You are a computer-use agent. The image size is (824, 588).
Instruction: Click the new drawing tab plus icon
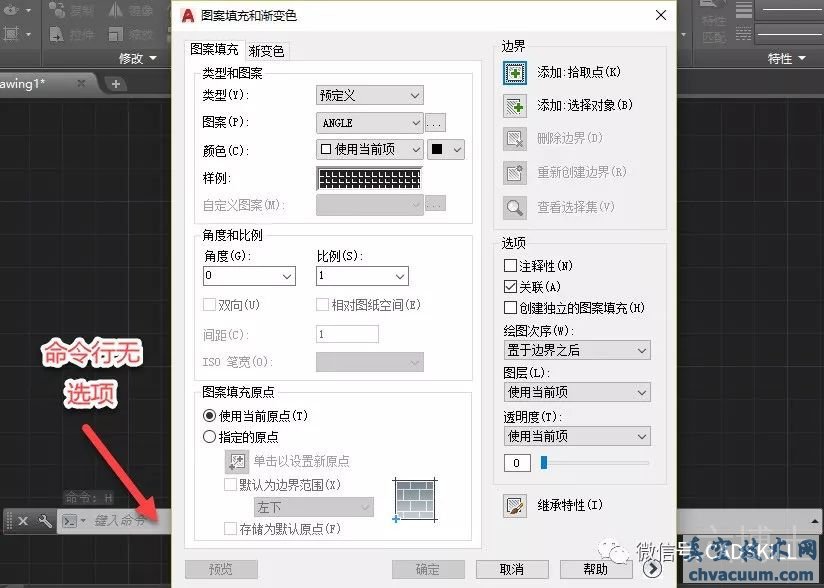[116, 84]
